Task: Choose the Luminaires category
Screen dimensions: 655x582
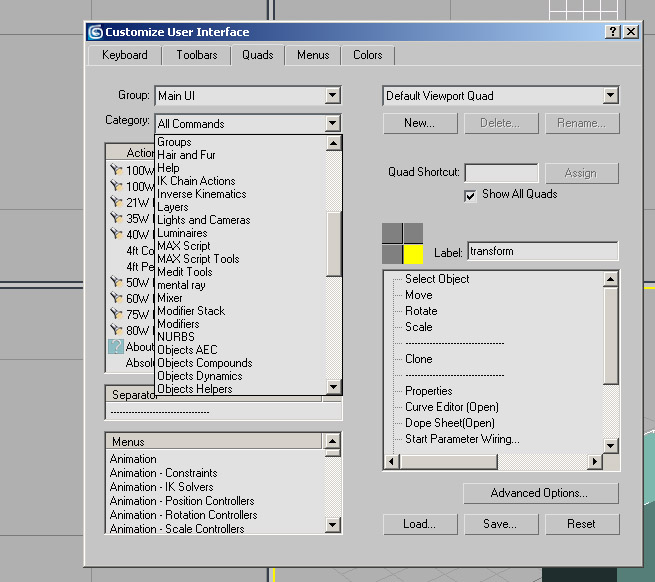Action: coord(241,233)
